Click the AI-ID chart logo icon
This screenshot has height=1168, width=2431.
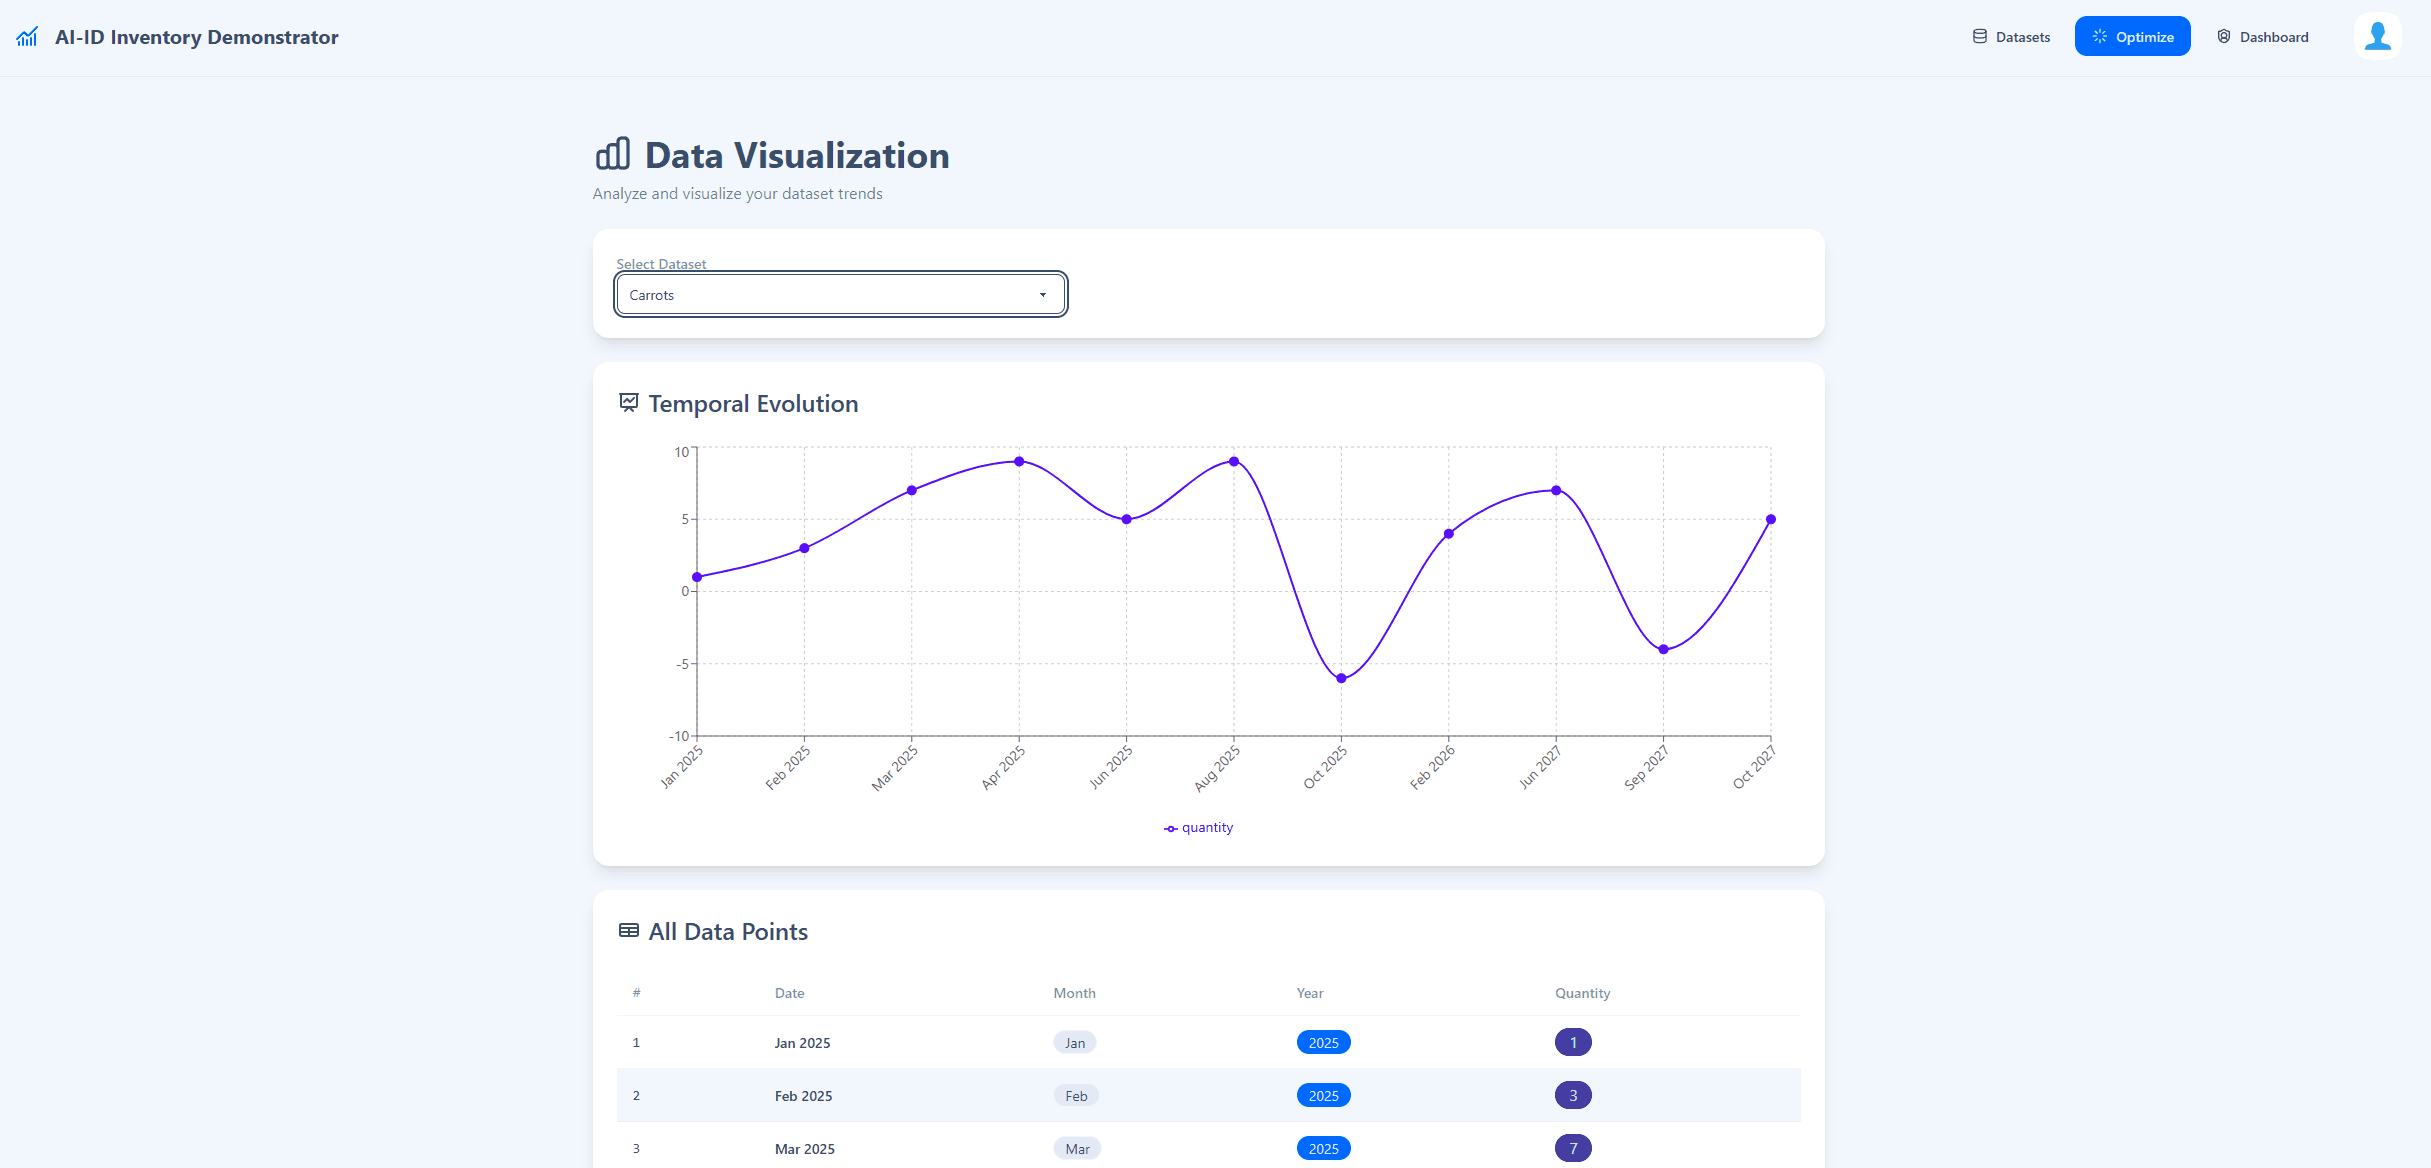(x=27, y=37)
